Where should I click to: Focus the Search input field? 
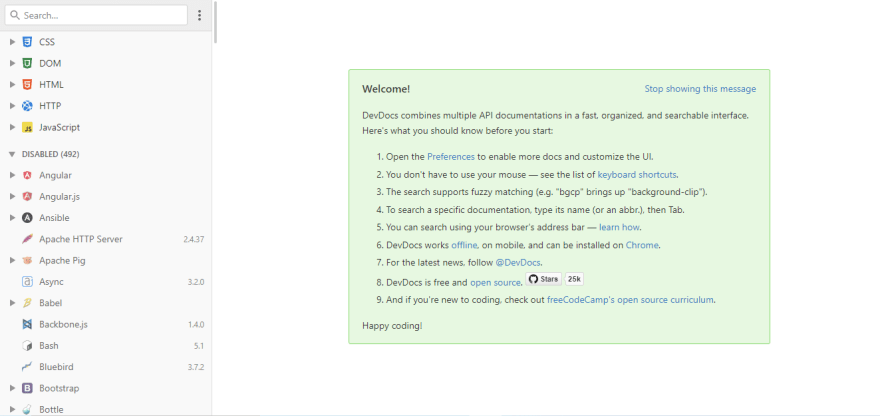(96, 15)
